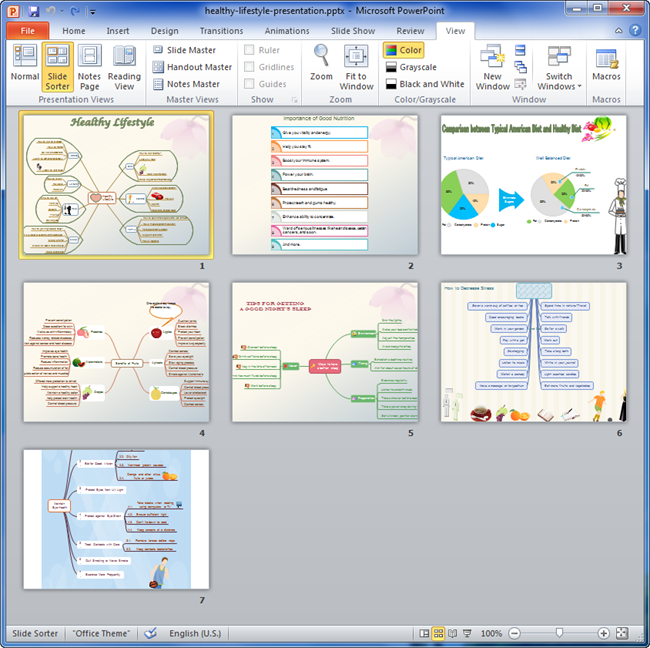Switch to Normal presentation view
Screen dimensions: 650x648
tap(24, 67)
